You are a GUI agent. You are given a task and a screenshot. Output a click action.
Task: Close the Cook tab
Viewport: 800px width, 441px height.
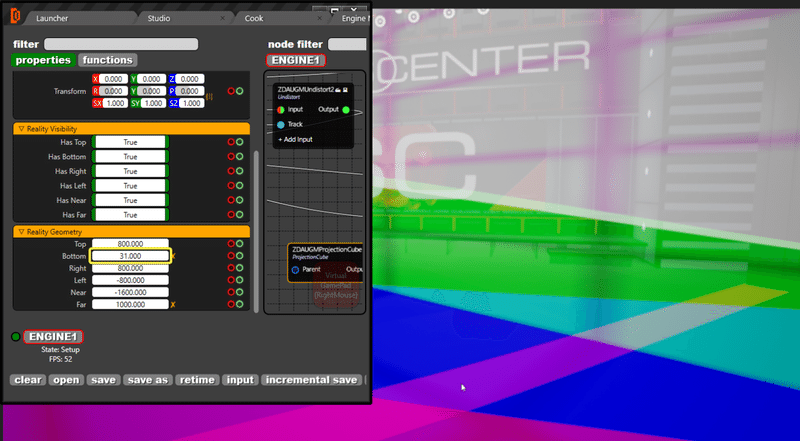(320, 18)
